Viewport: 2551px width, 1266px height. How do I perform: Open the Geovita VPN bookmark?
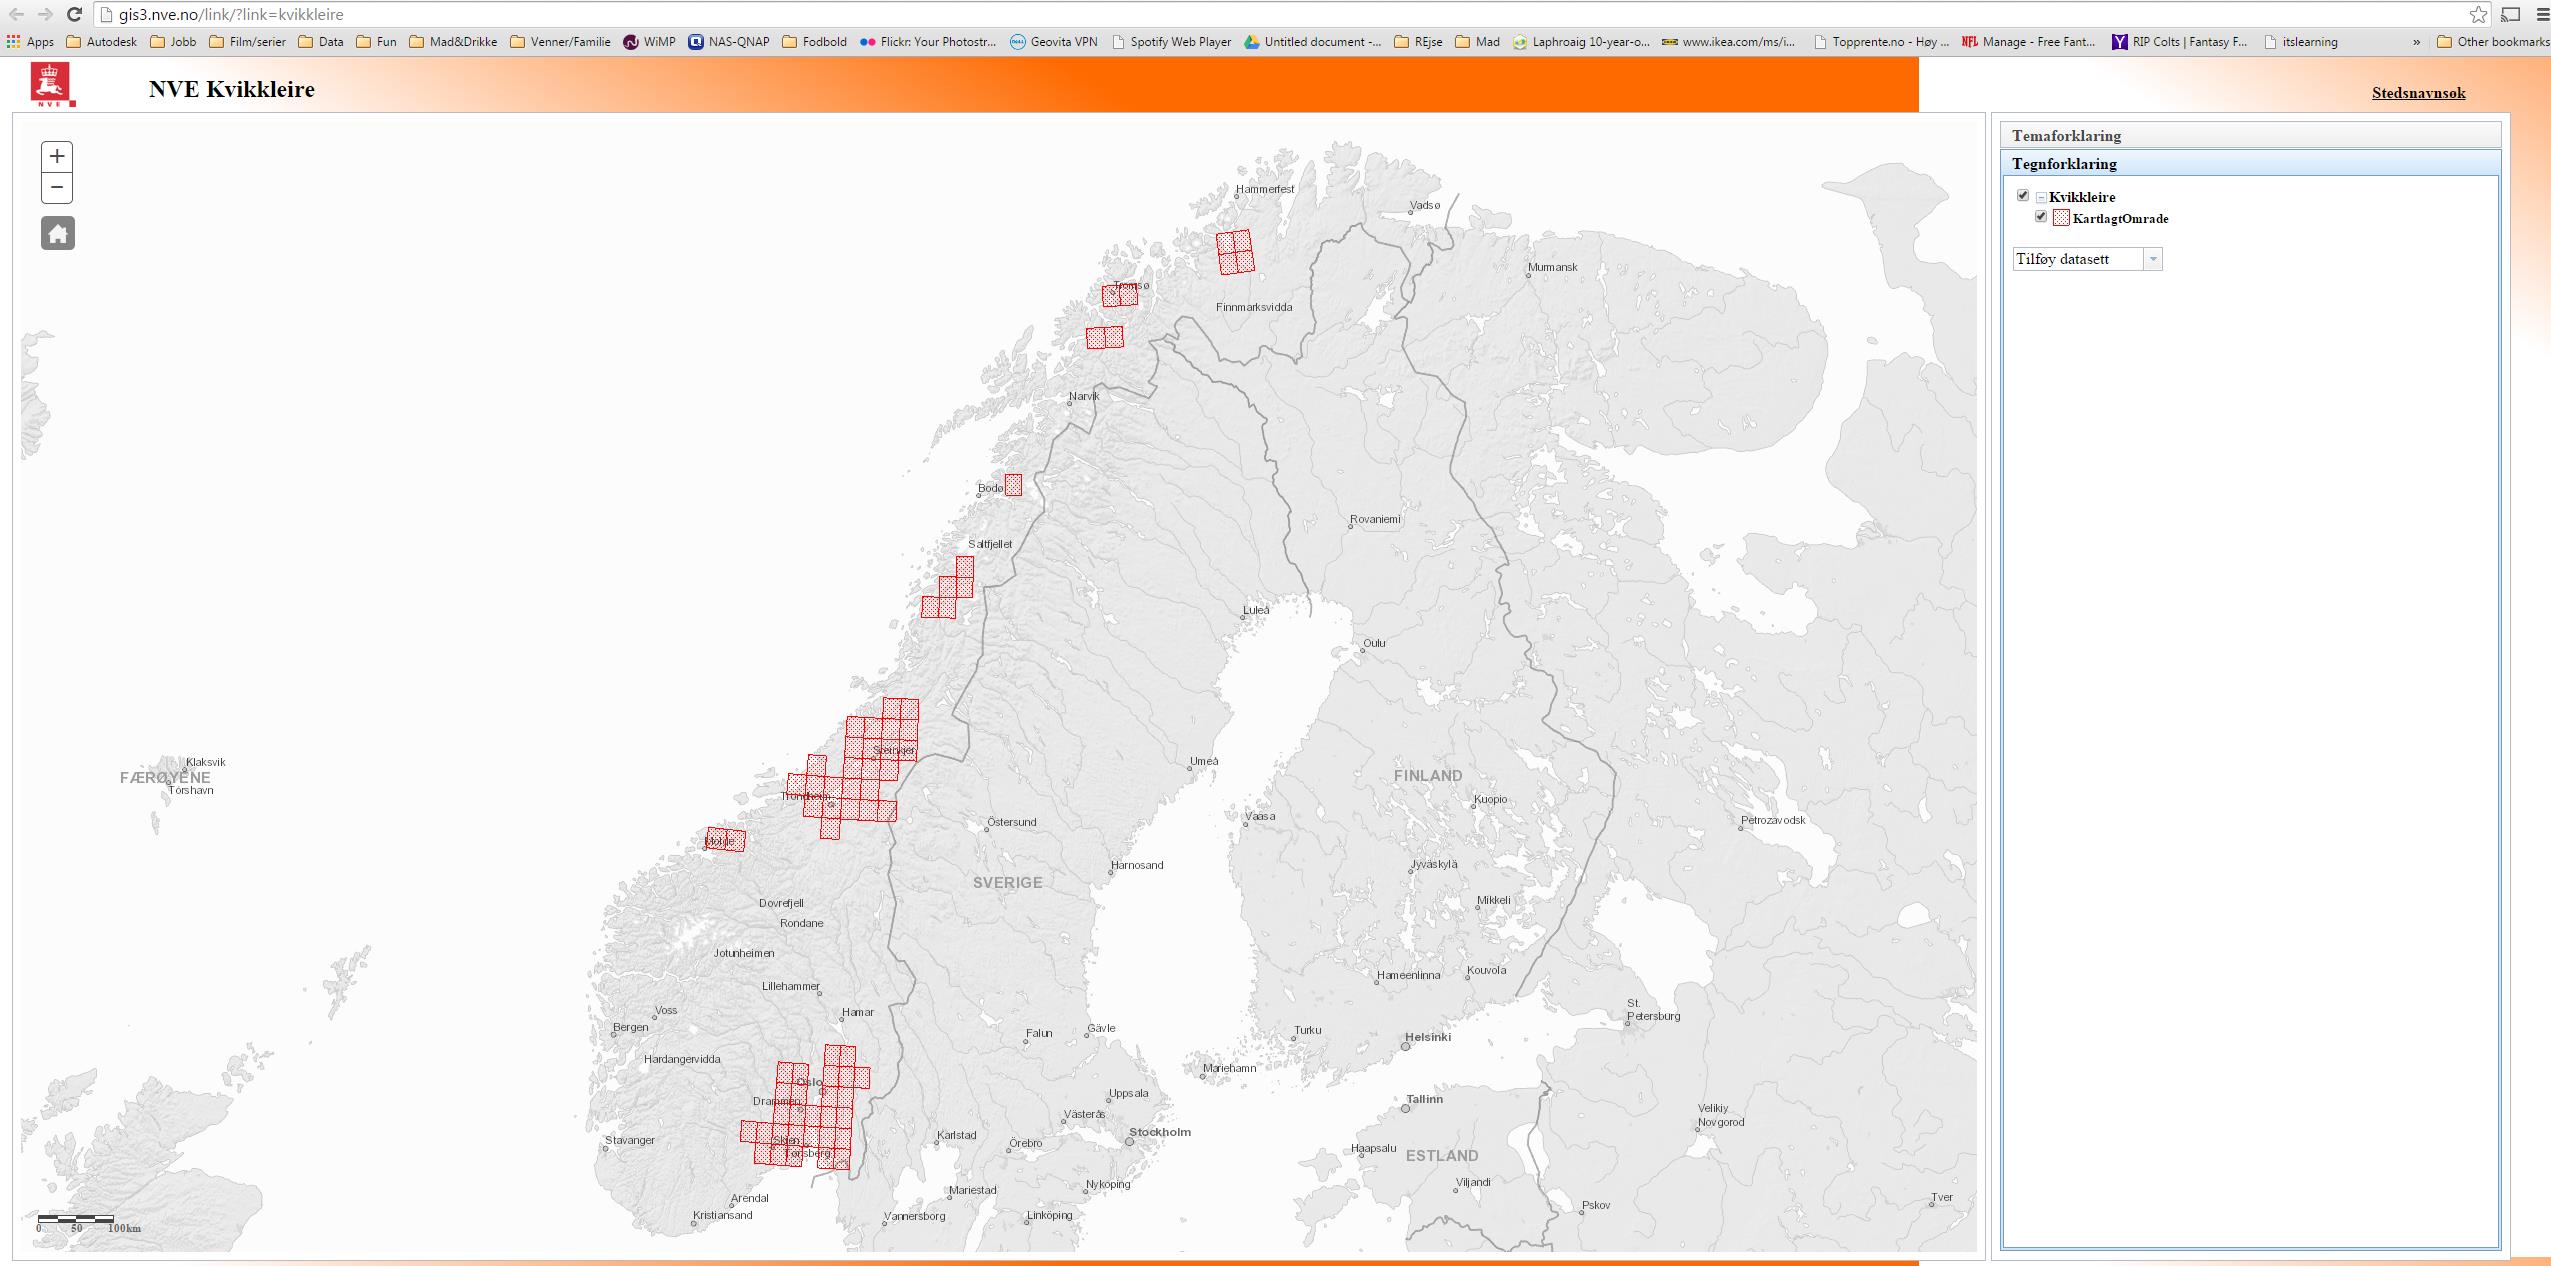1053,42
